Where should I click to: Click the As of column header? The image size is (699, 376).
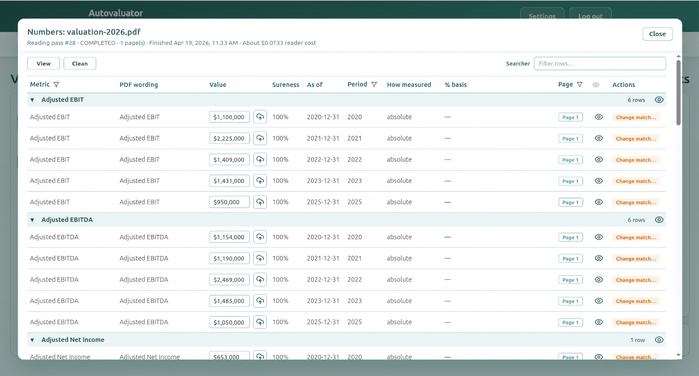314,84
